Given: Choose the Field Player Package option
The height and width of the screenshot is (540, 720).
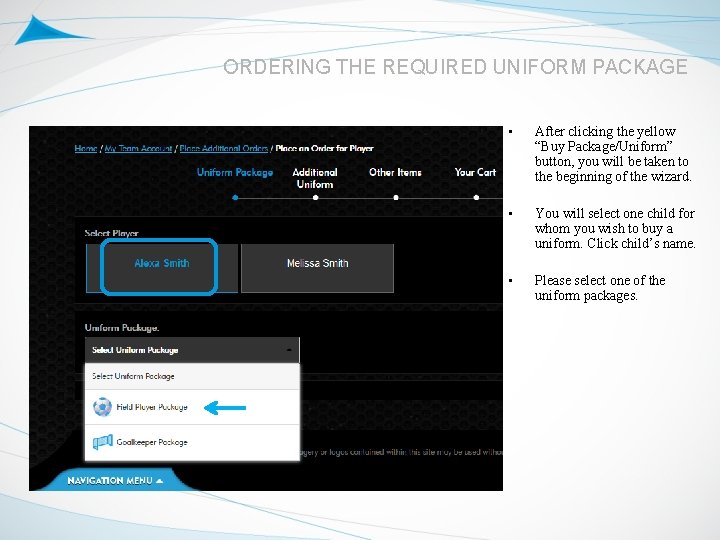Looking at the screenshot, I should tap(192, 407).
